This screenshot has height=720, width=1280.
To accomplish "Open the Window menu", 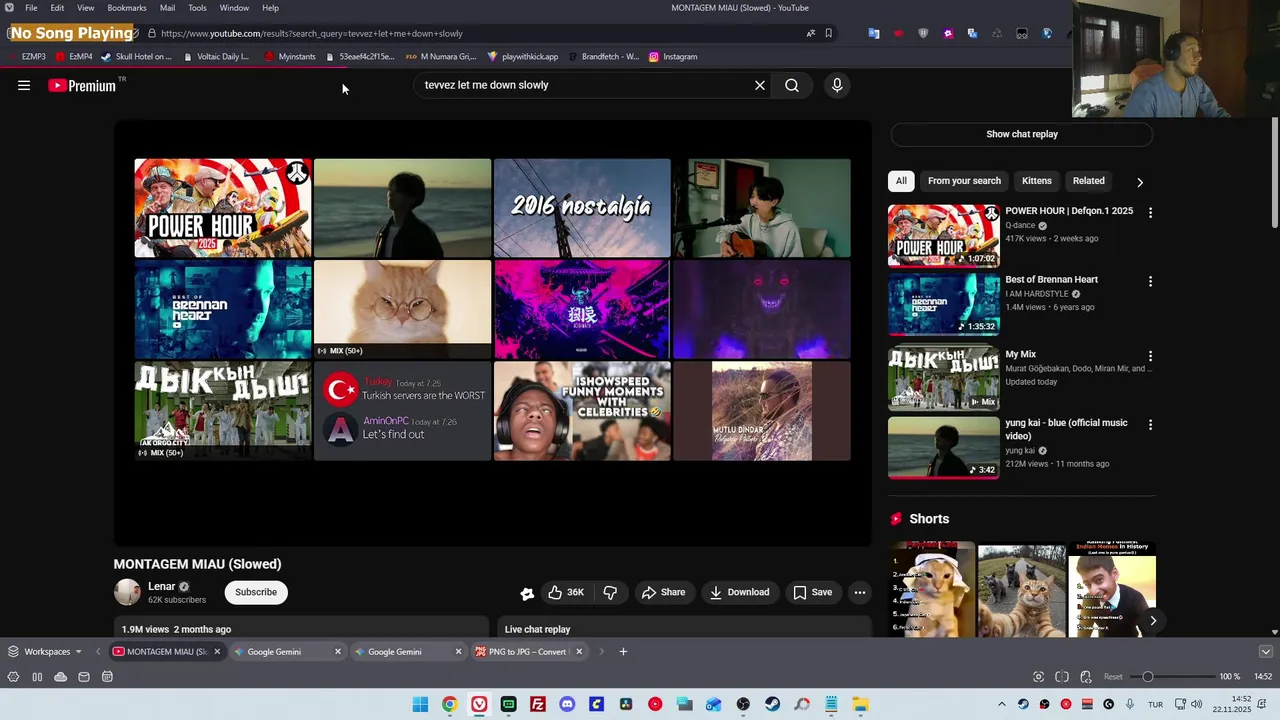I will [x=234, y=8].
